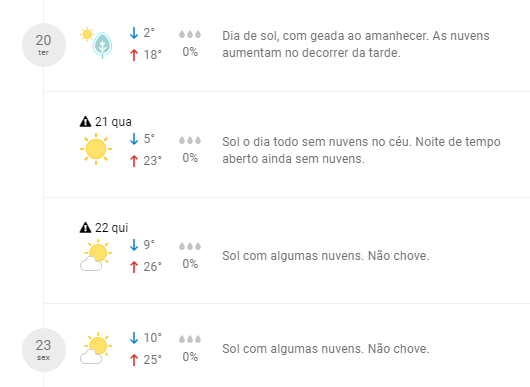Click the 'Sol o dia todo' forecast text

pyautogui.click(x=361, y=150)
